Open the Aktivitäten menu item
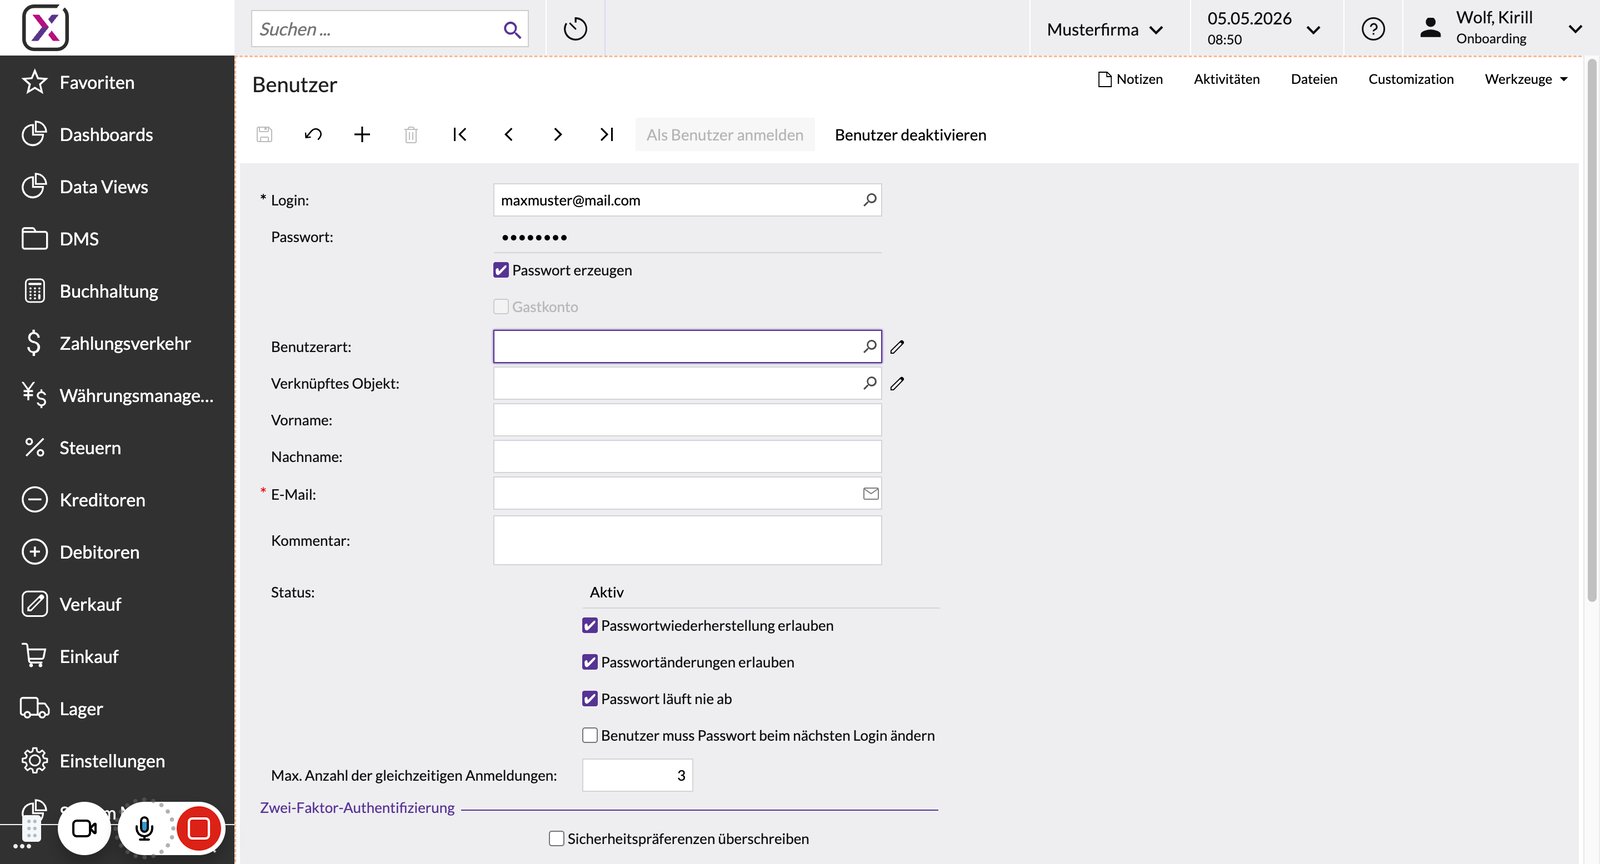The height and width of the screenshot is (864, 1600). (x=1227, y=79)
